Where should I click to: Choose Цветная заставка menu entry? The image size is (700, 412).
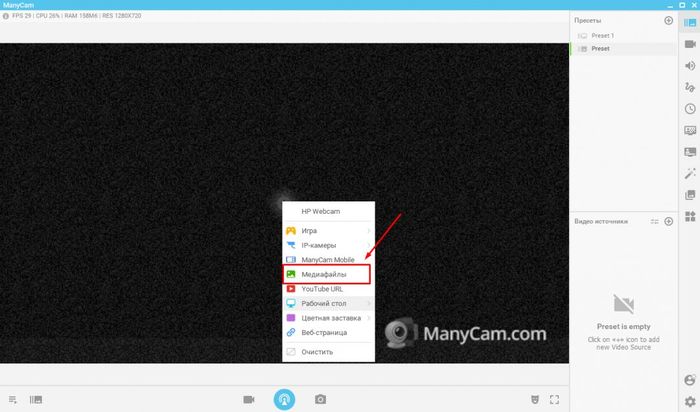click(329, 318)
